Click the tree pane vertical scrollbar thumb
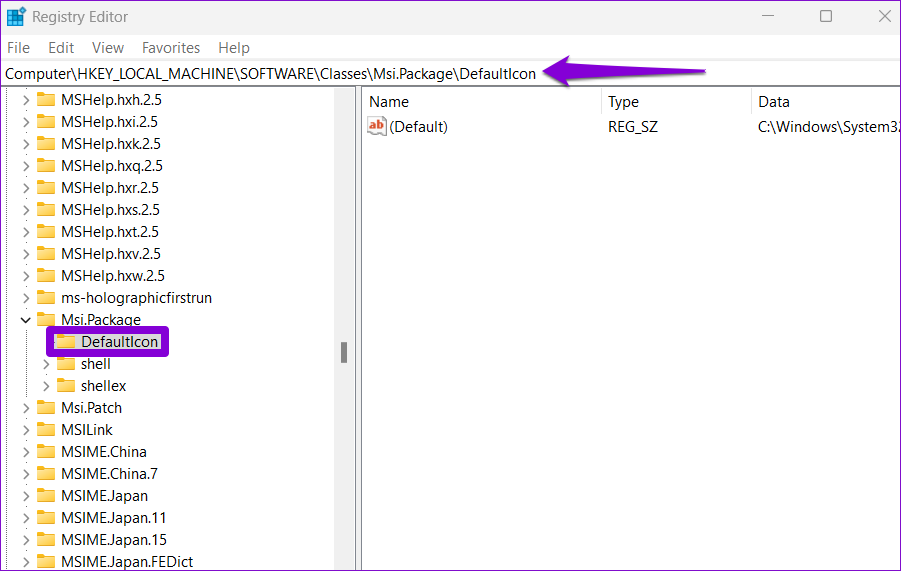The height and width of the screenshot is (571, 901). click(x=344, y=352)
